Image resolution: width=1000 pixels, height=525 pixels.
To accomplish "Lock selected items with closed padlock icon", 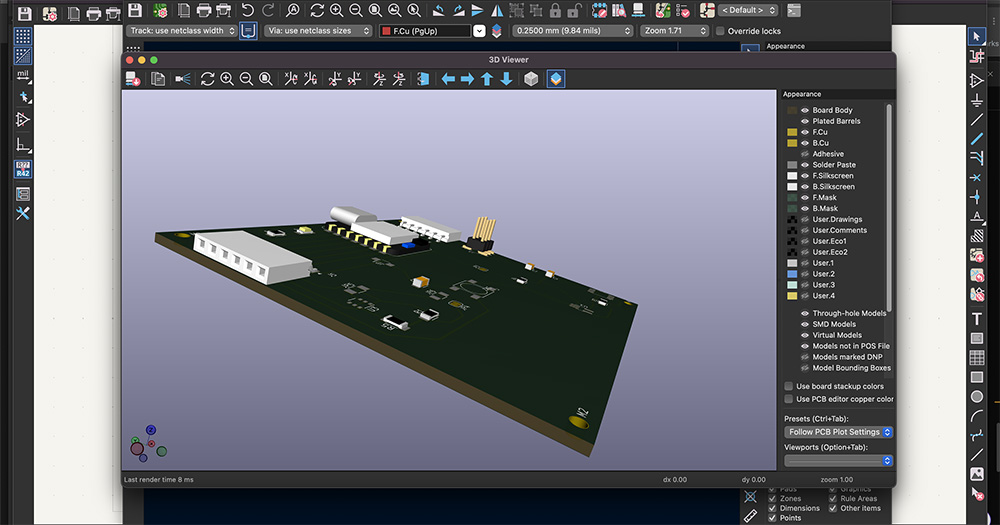I will coord(555,10).
